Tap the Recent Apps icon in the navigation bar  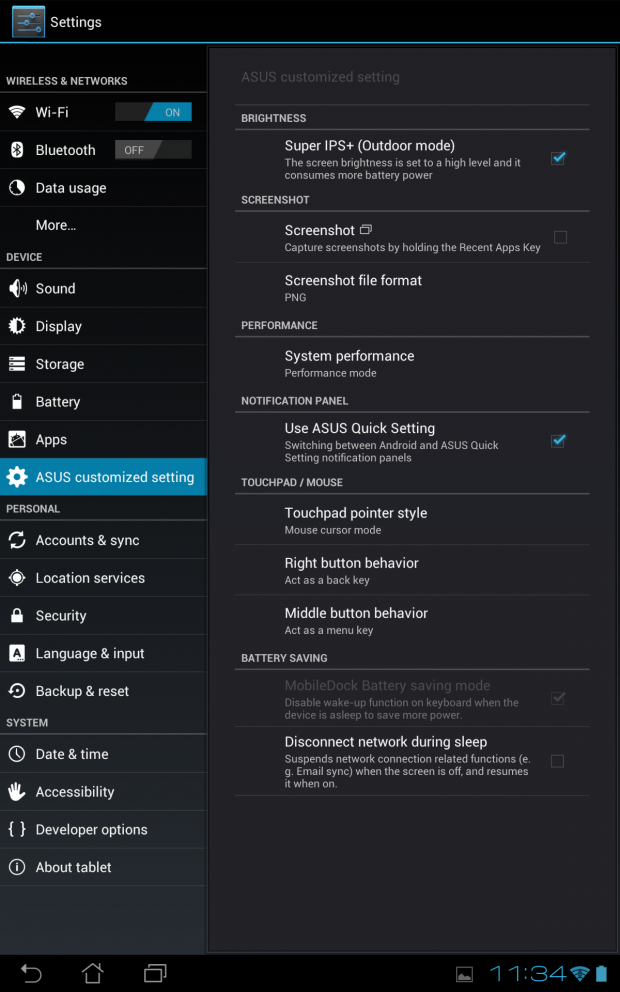[x=154, y=971]
